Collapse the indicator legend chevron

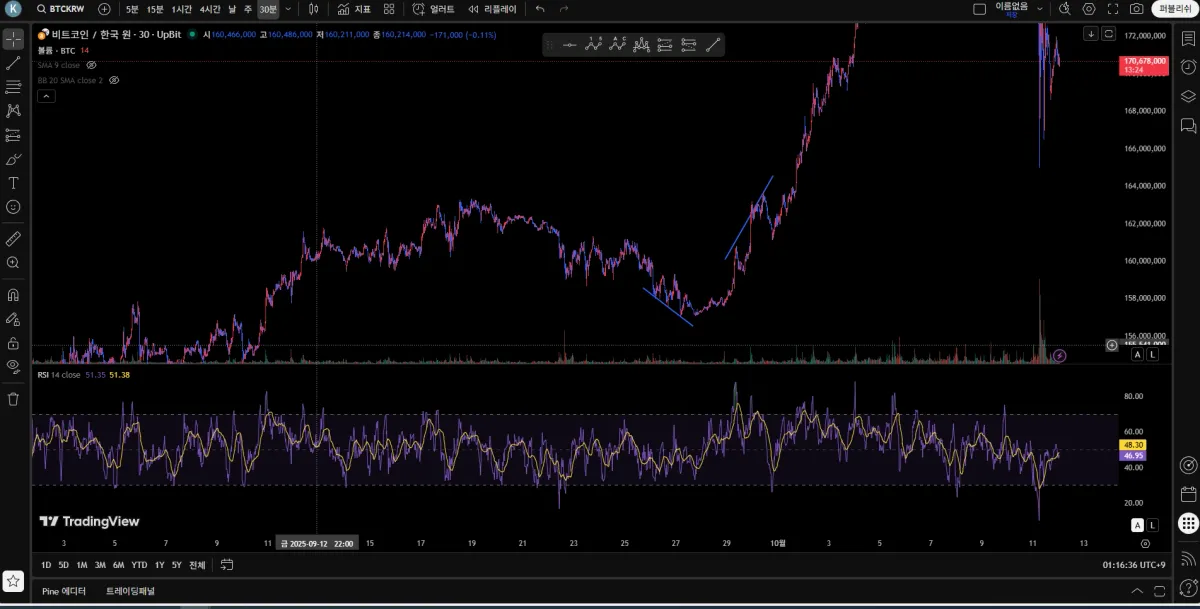click(46, 96)
